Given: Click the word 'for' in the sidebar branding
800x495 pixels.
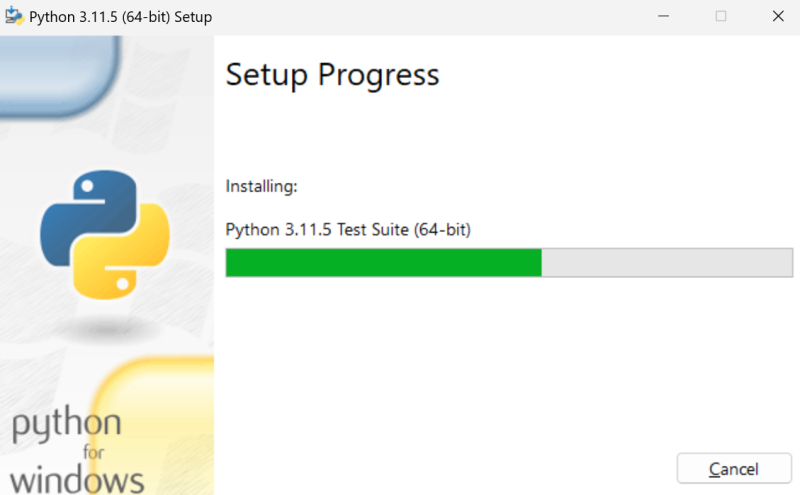Looking at the screenshot, I should 94,452.
